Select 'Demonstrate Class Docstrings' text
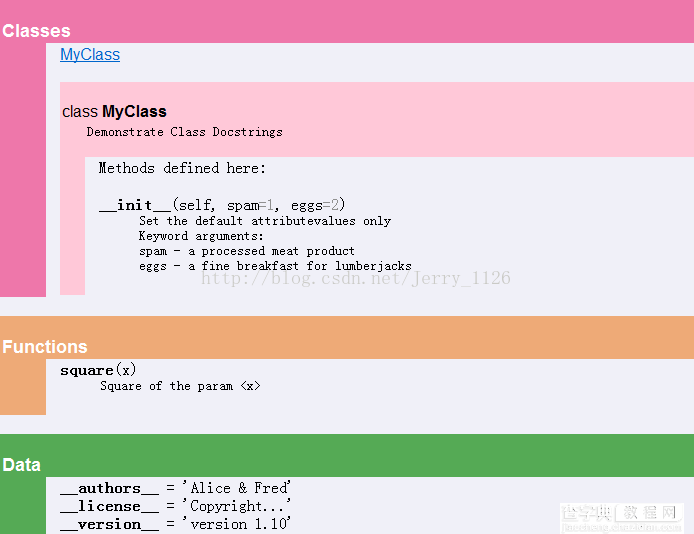This screenshot has width=694, height=534. pos(184,132)
